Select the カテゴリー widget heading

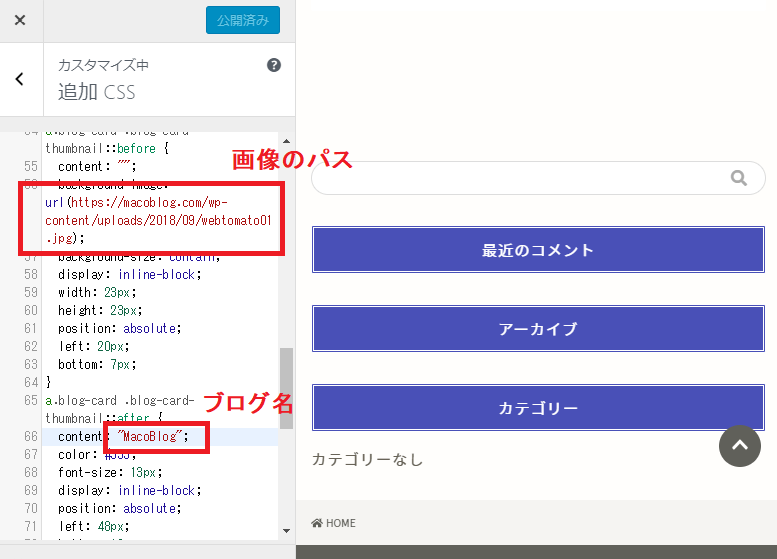(x=538, y=407)
